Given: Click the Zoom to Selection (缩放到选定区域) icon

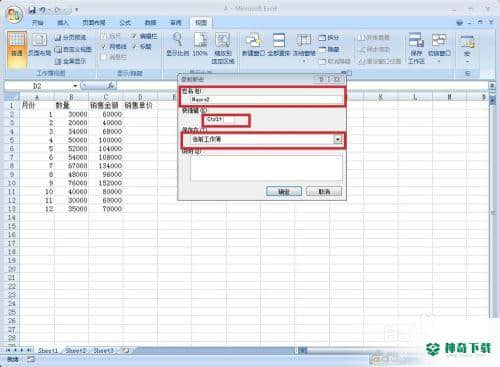Looking at the screenshot, I should (x=223, y=48).
